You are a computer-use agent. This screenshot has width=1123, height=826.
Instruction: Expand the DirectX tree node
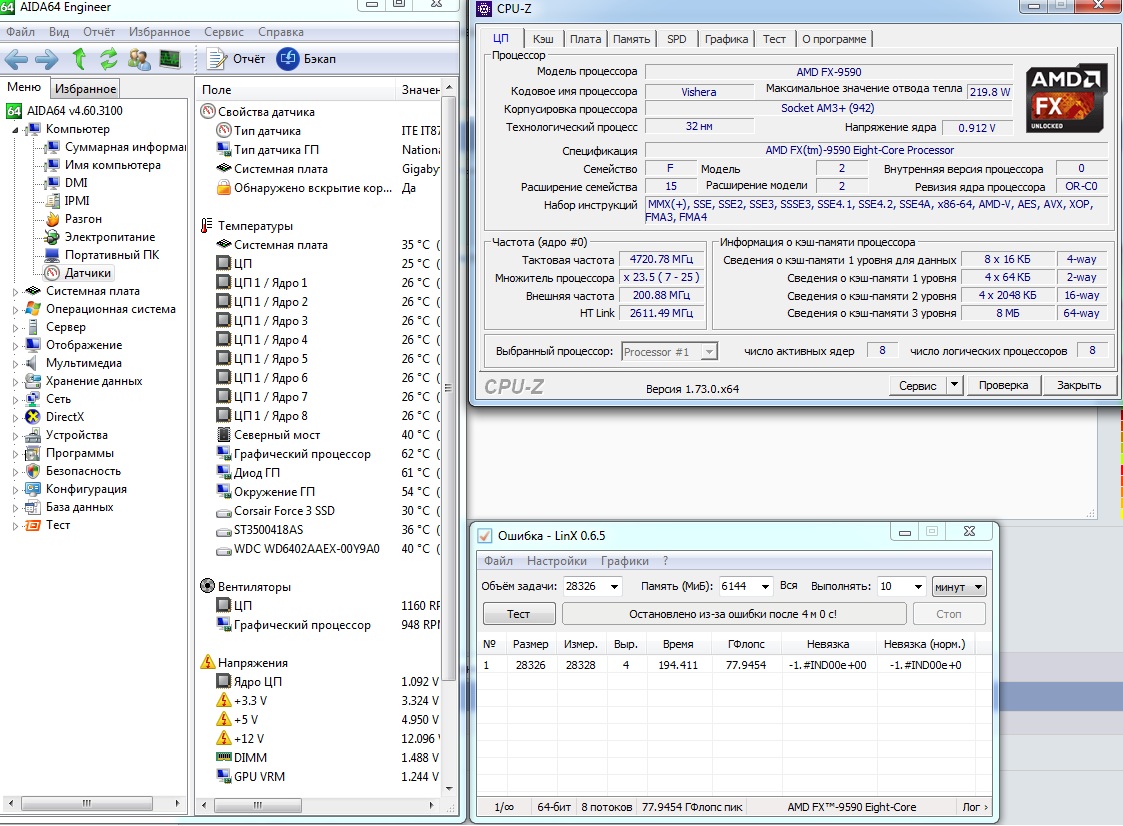pyautogui.click(x=15, y=417)
